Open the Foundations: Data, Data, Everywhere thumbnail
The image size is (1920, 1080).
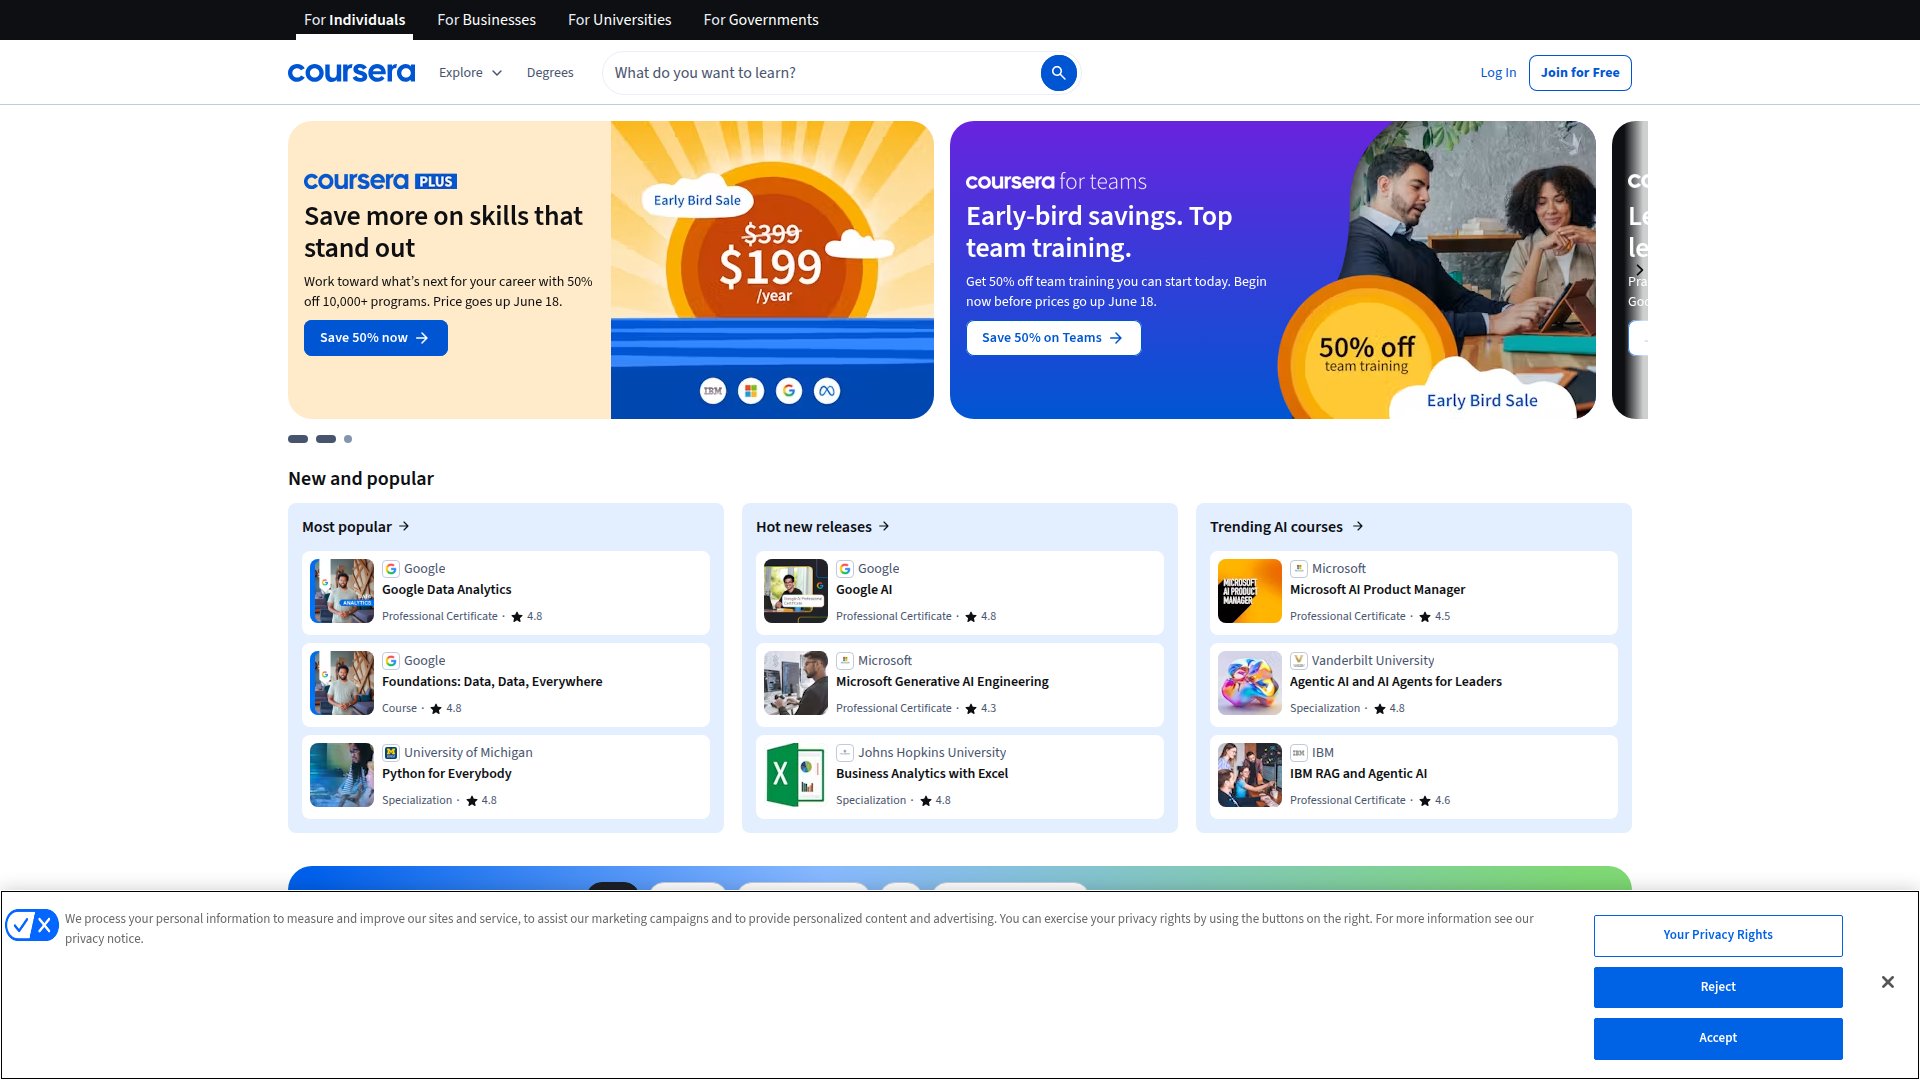pos(342,683)
